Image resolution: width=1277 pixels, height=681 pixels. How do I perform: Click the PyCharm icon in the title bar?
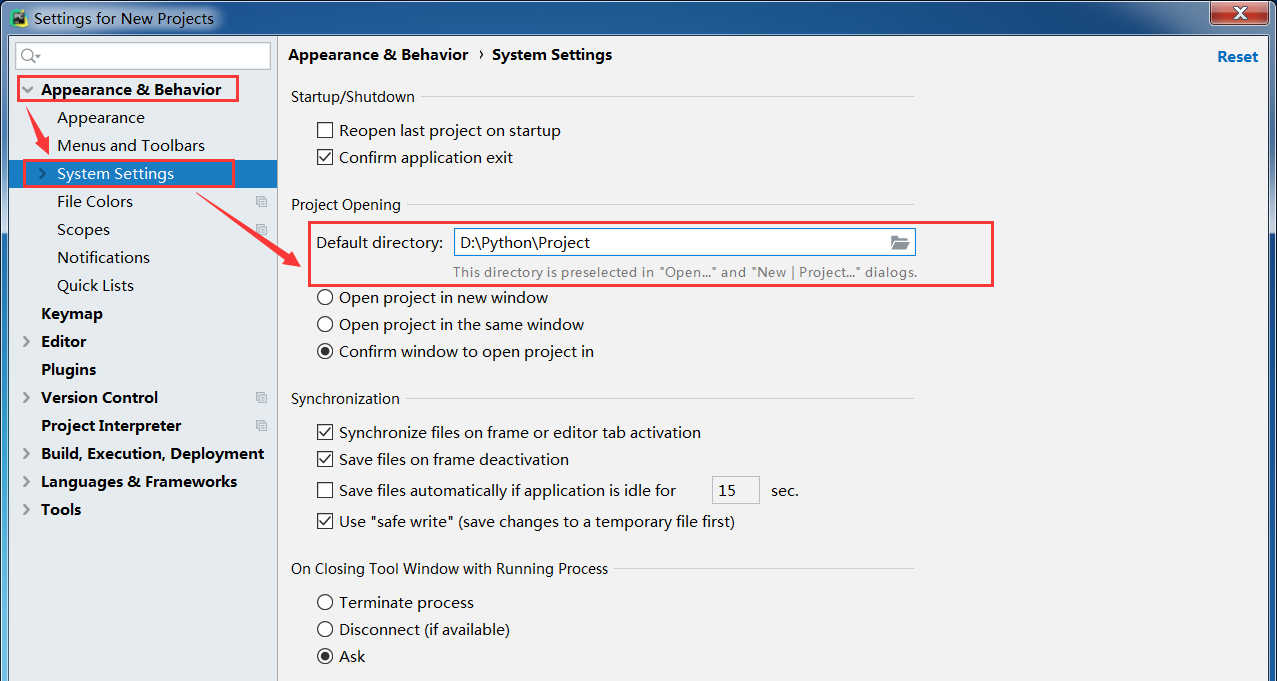(18, 18)
